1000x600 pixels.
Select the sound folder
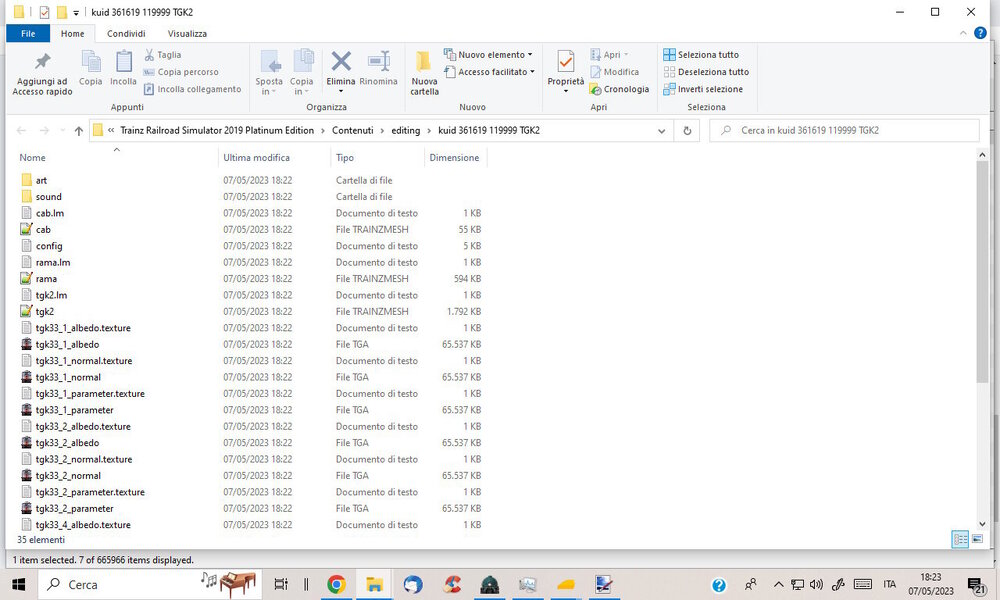[48, 197]
